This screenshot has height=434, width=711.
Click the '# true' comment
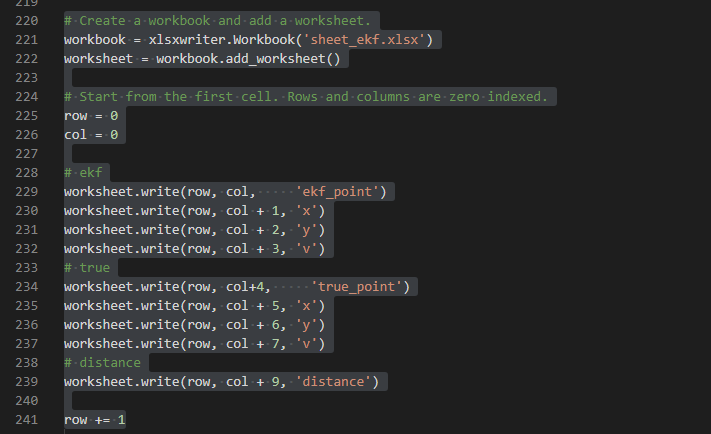click(87, 268)
